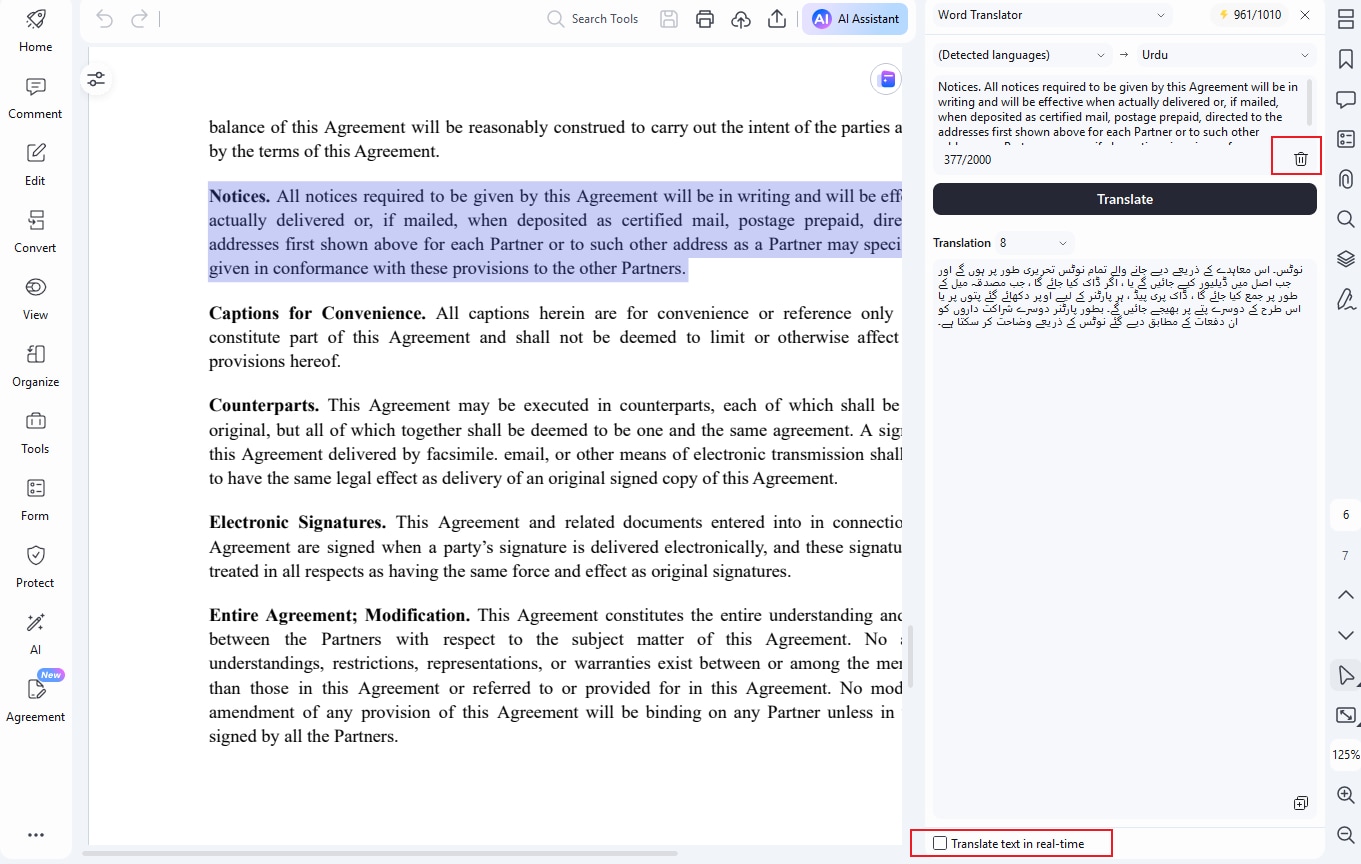Open the signature pen panel
The height and width of the screenshot is (864, 1361).
(1346, 298)
